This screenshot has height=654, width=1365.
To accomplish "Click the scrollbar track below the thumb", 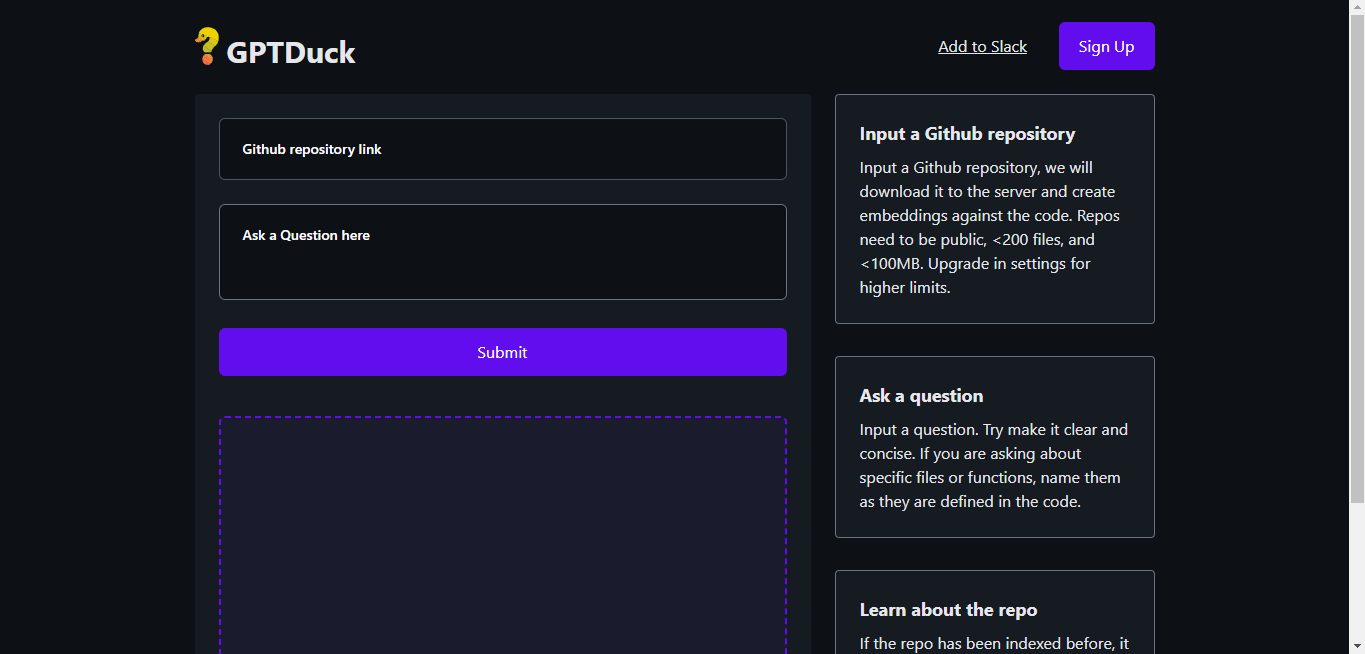I will pyautogui.click(x=1357, y=580).
